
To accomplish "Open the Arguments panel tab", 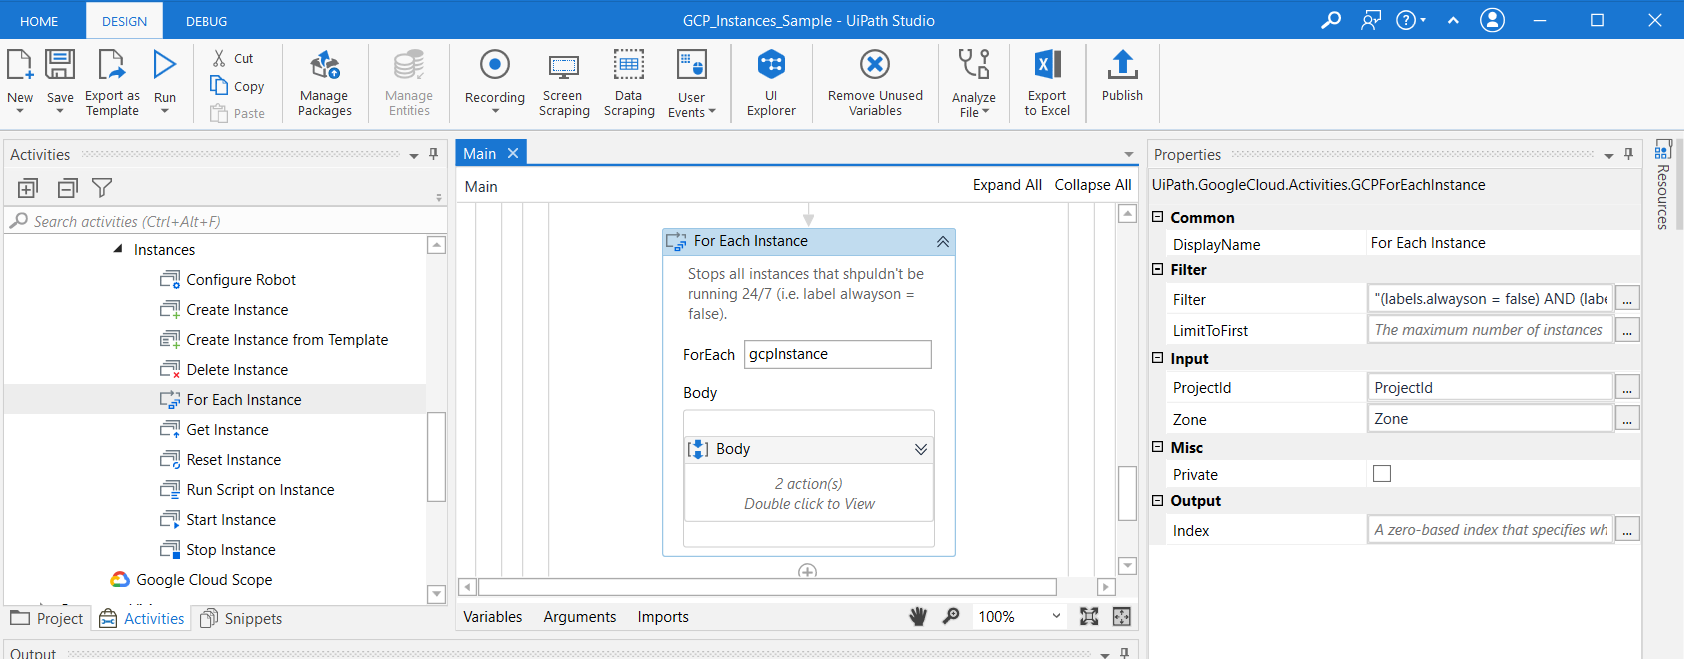I will pos(579,617).
